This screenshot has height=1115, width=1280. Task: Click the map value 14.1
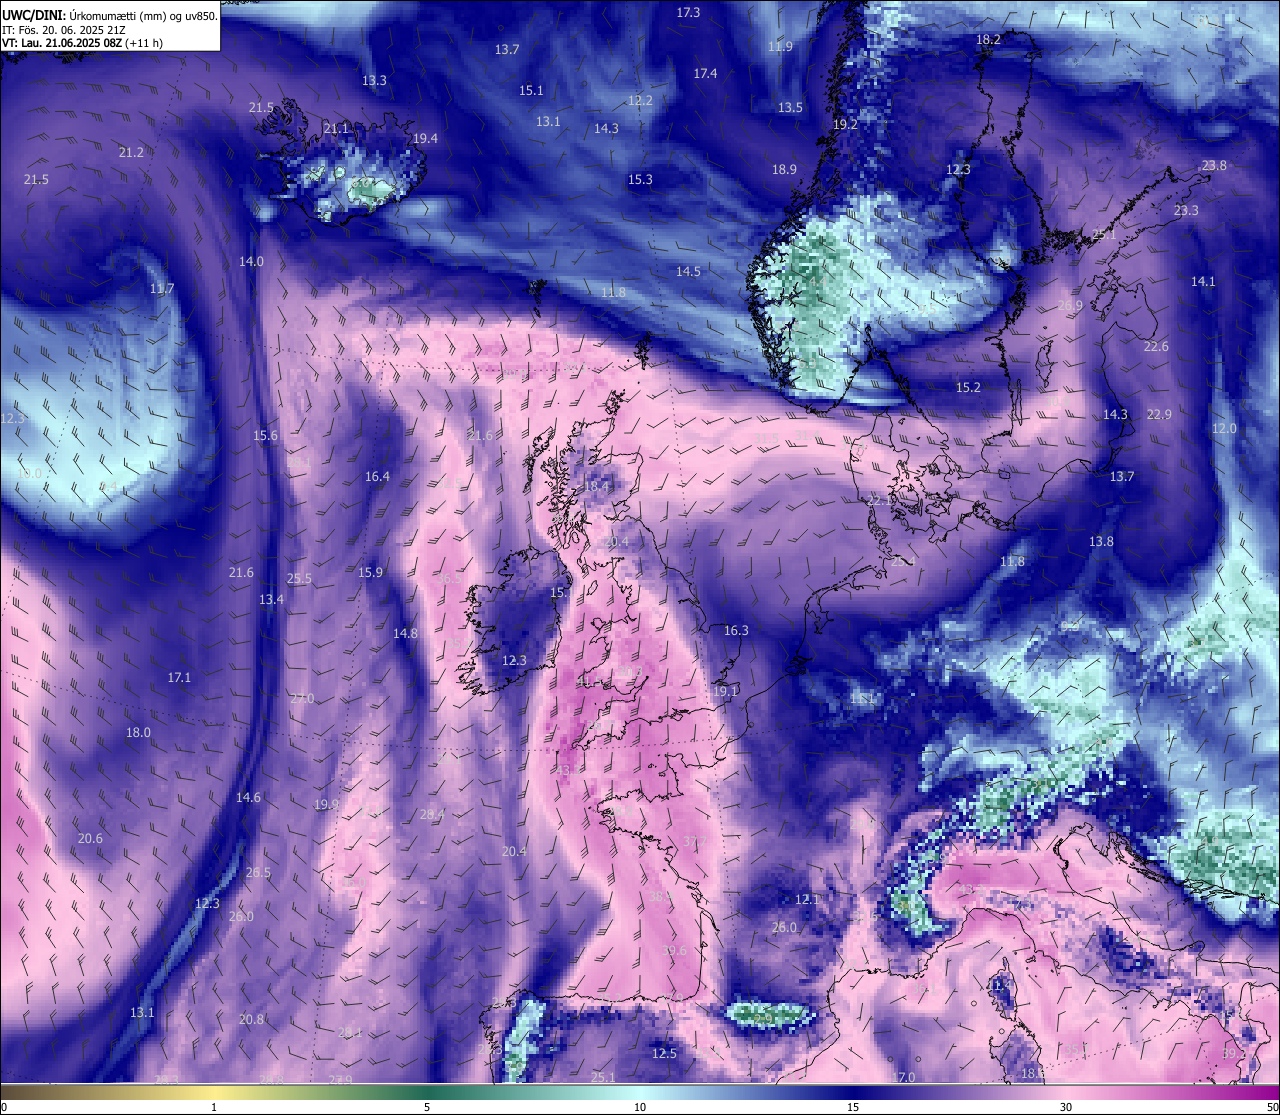(1203, 282)
